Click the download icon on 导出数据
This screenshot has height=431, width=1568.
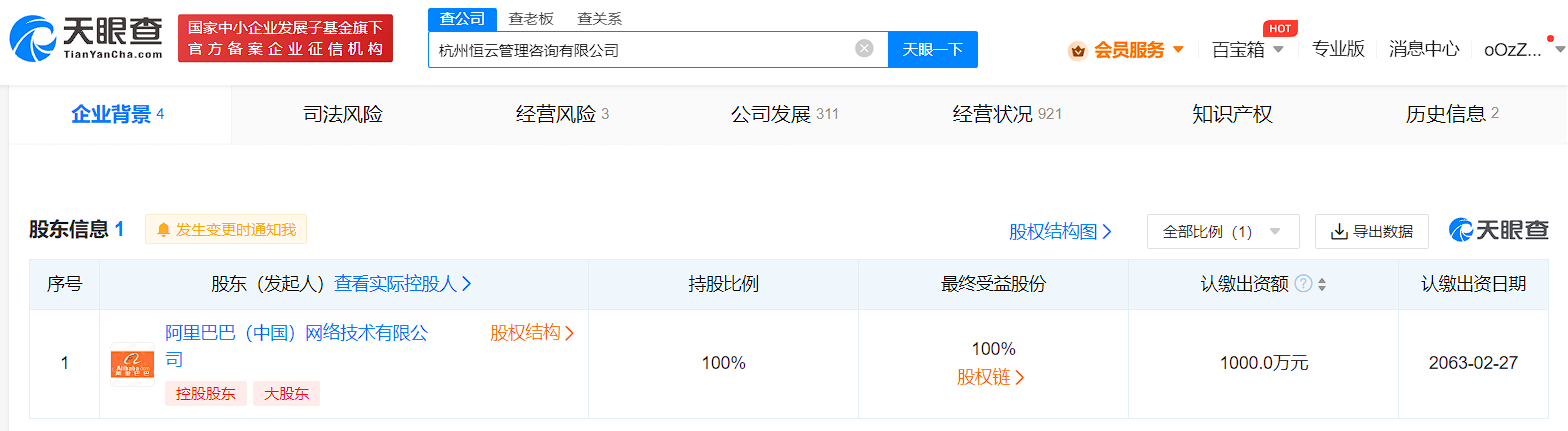click(x=1339, y=232)
